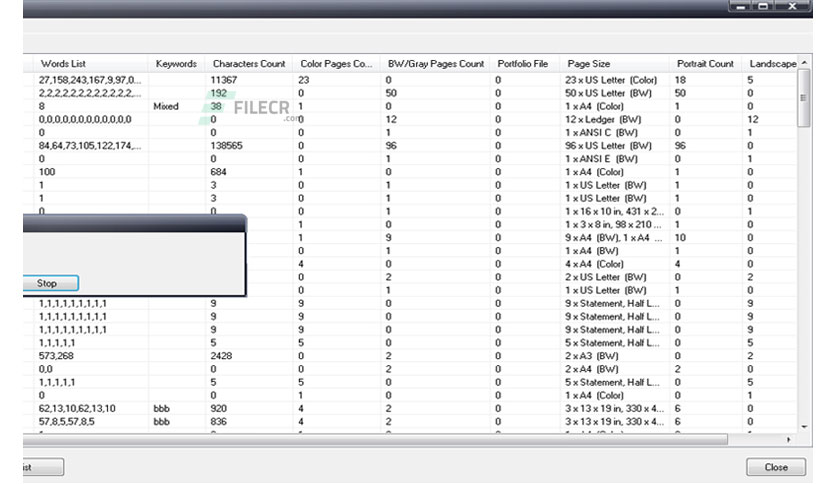Select the page size cell '1 x 16 x 10 in, 431 x 2...'
The width and height of the screenshot is (836, 484).
click(614, 211)
